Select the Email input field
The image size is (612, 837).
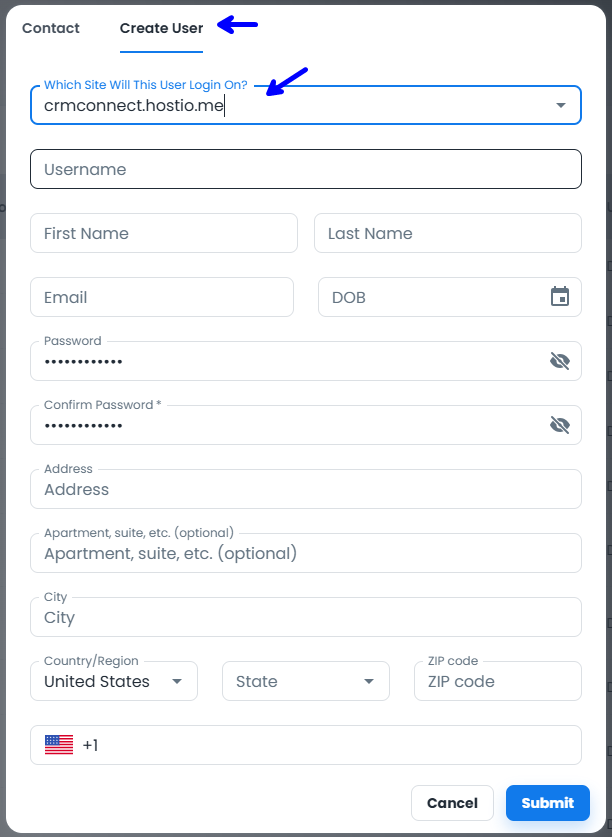pos(162,297)
